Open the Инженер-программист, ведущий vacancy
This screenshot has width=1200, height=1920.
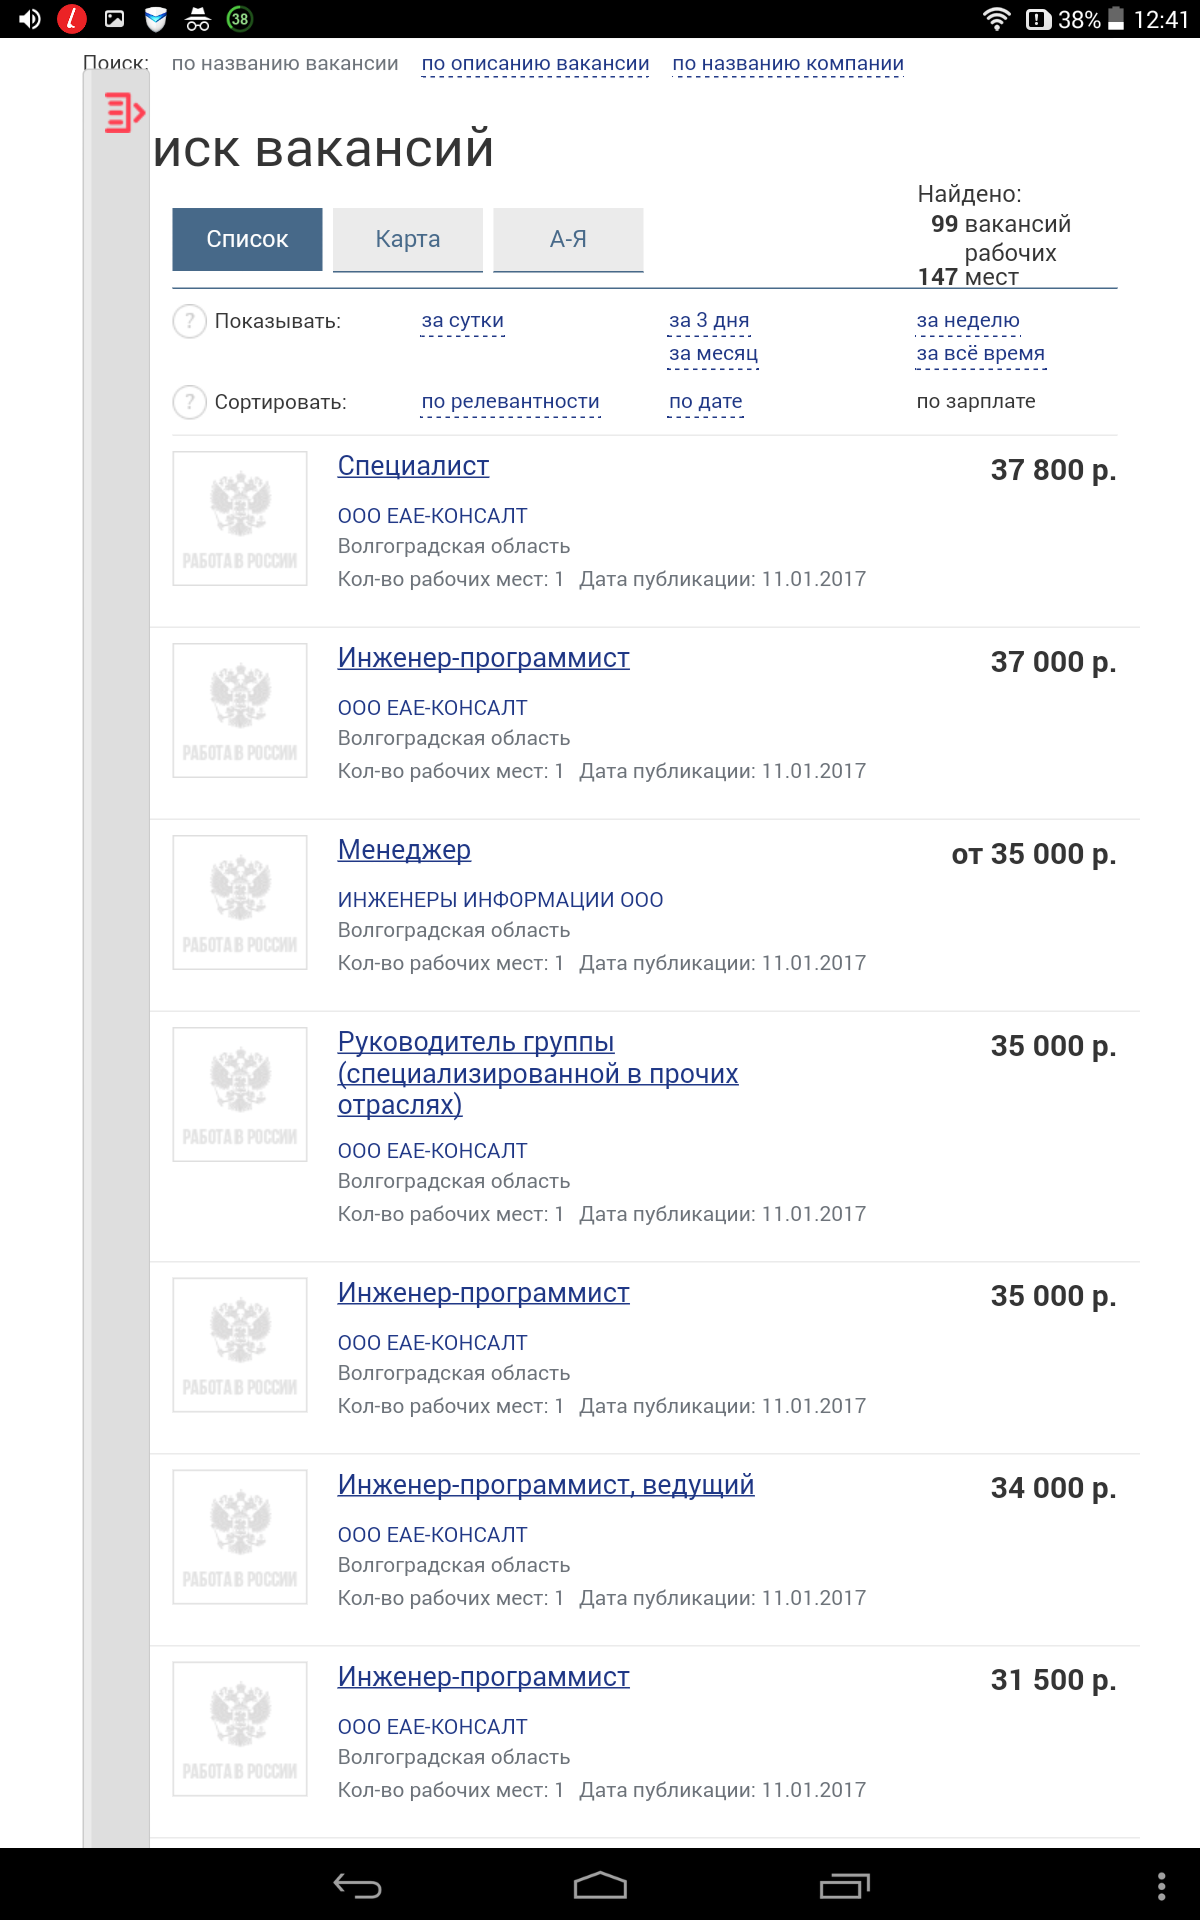(x=546, y=1485)
